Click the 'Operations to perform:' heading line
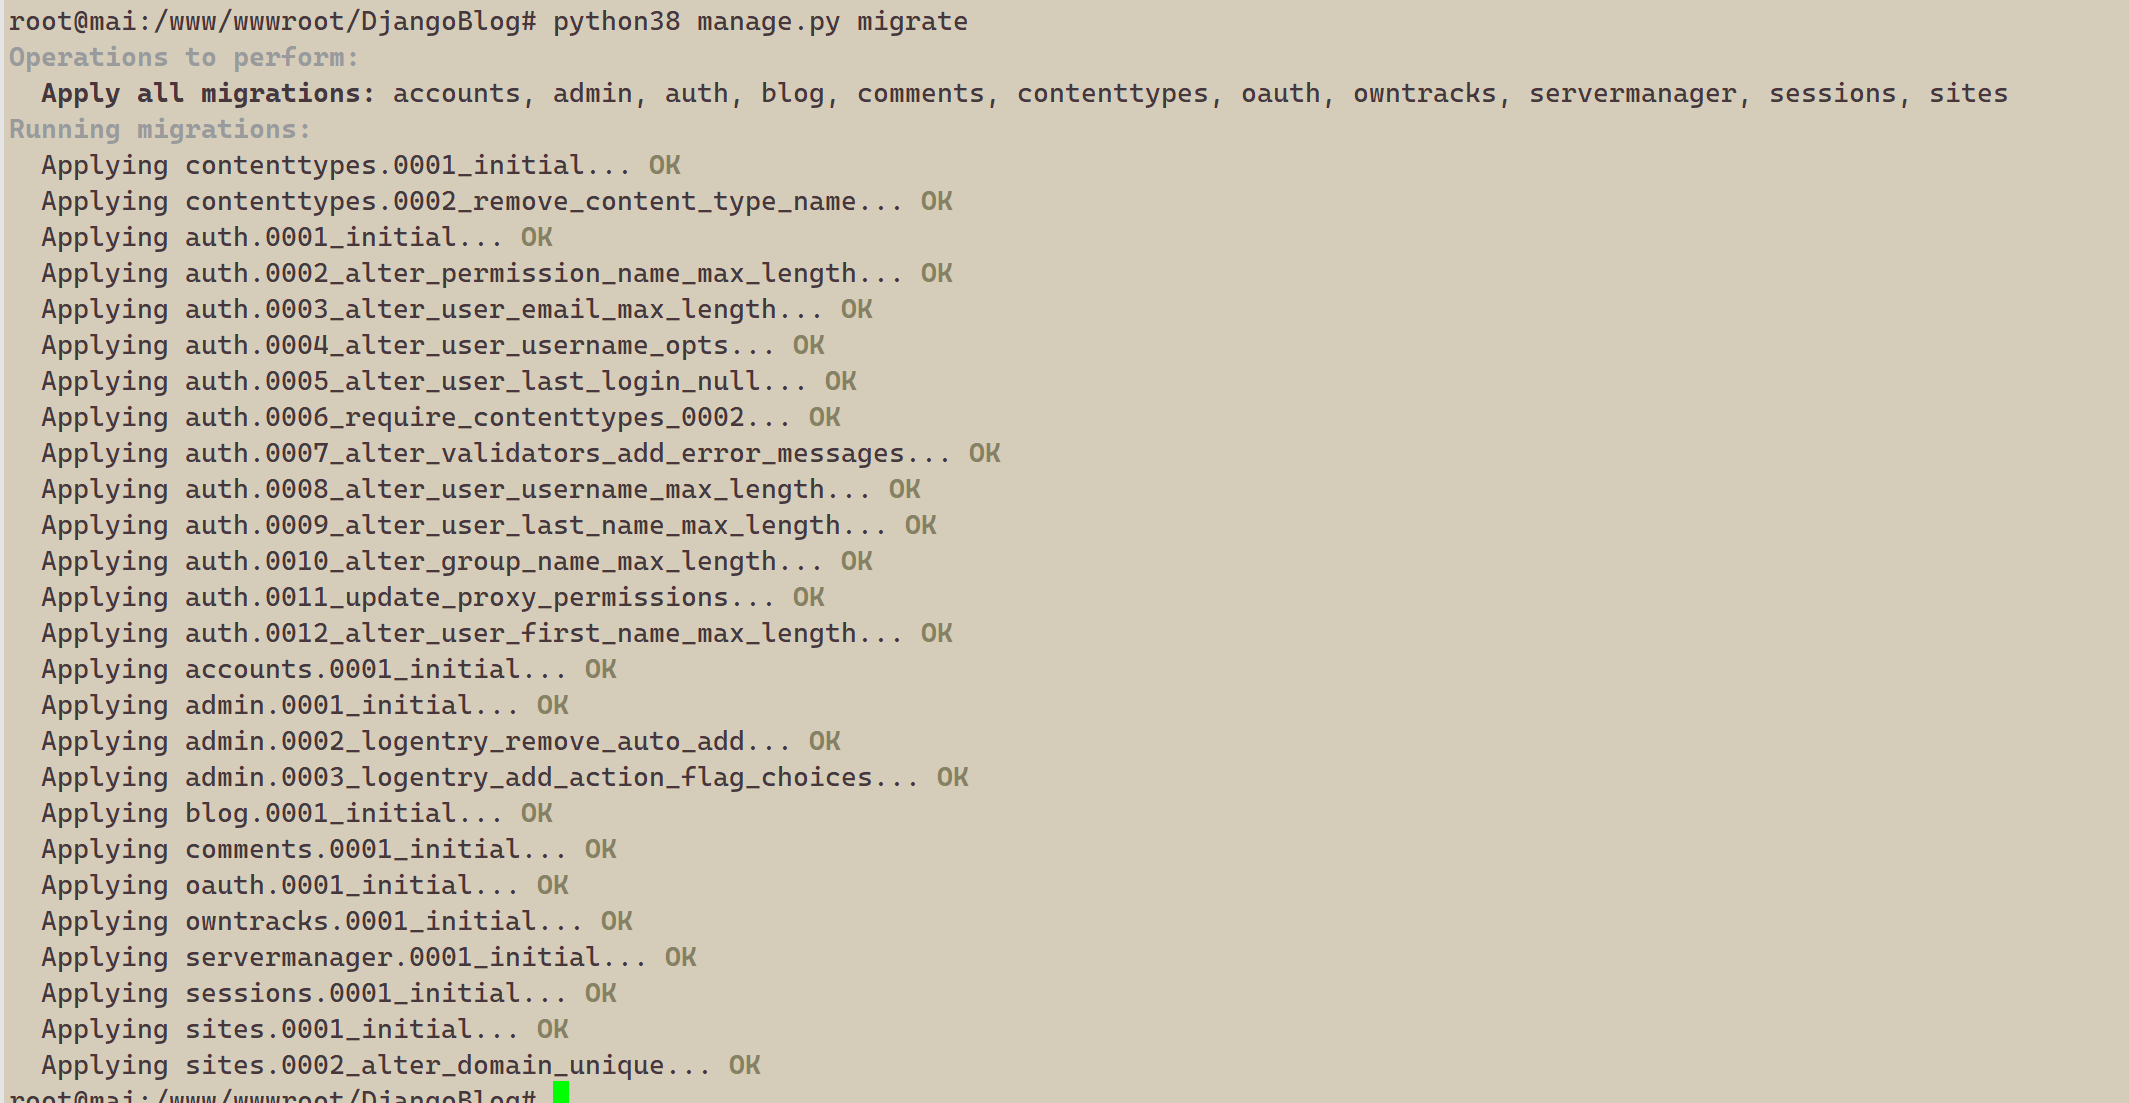Image resolution: width=2129 pixels, height=1103 pixels. [184, 58]
